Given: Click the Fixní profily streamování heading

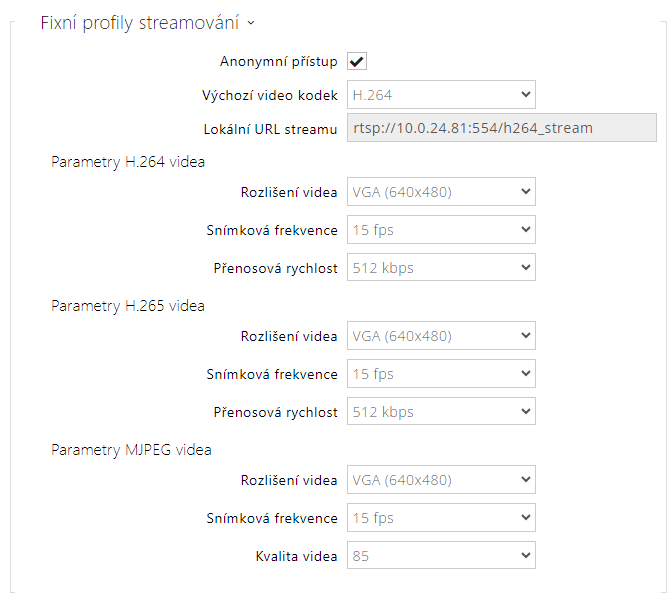Looking at the screenshot, I should point(140,23).
